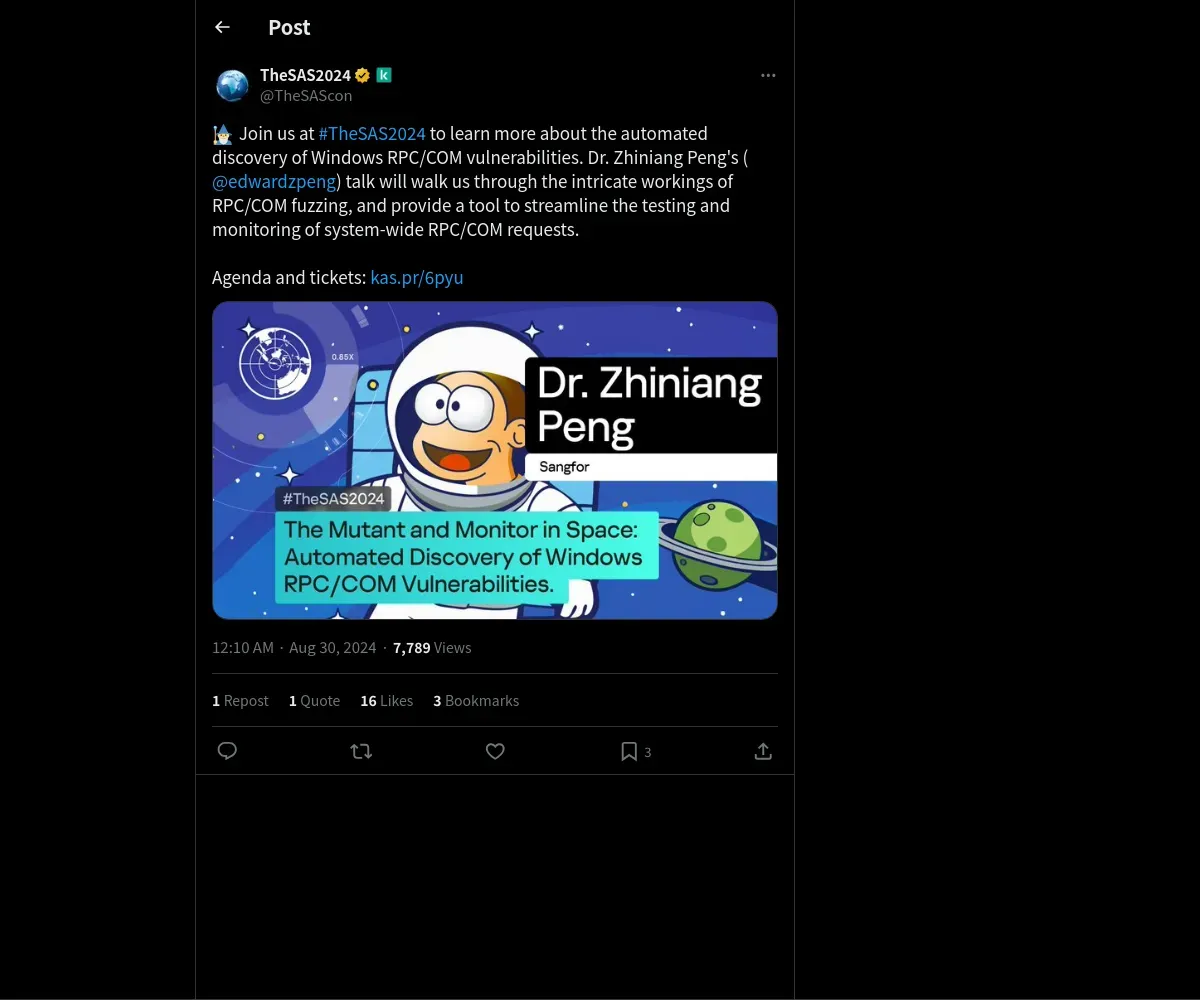Image resolution: width=1200 pixels, height=1000 pixels.
Task: Share the post via upload icon
Action: tap(763, 751)
